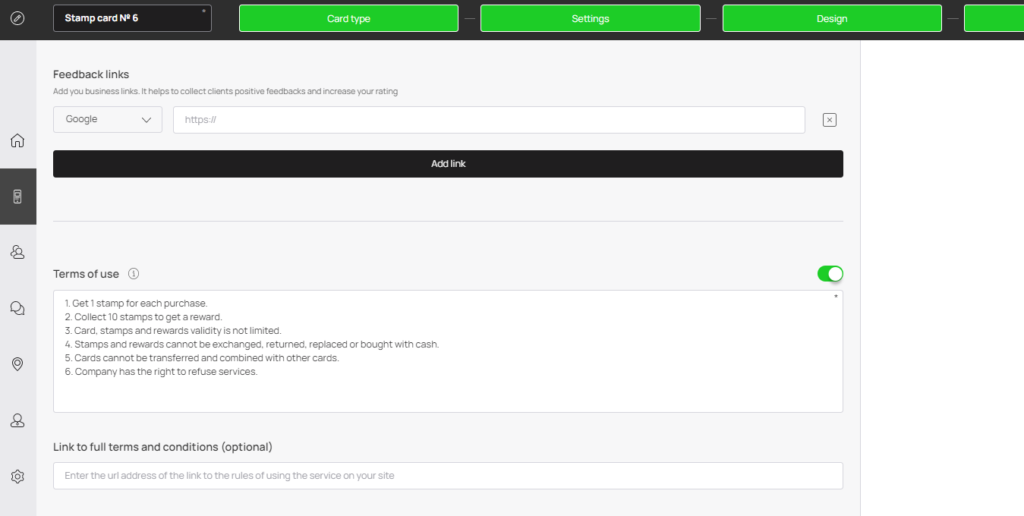
Task: Remove the Google feedback link row
Action: click(x=829, y=120)
